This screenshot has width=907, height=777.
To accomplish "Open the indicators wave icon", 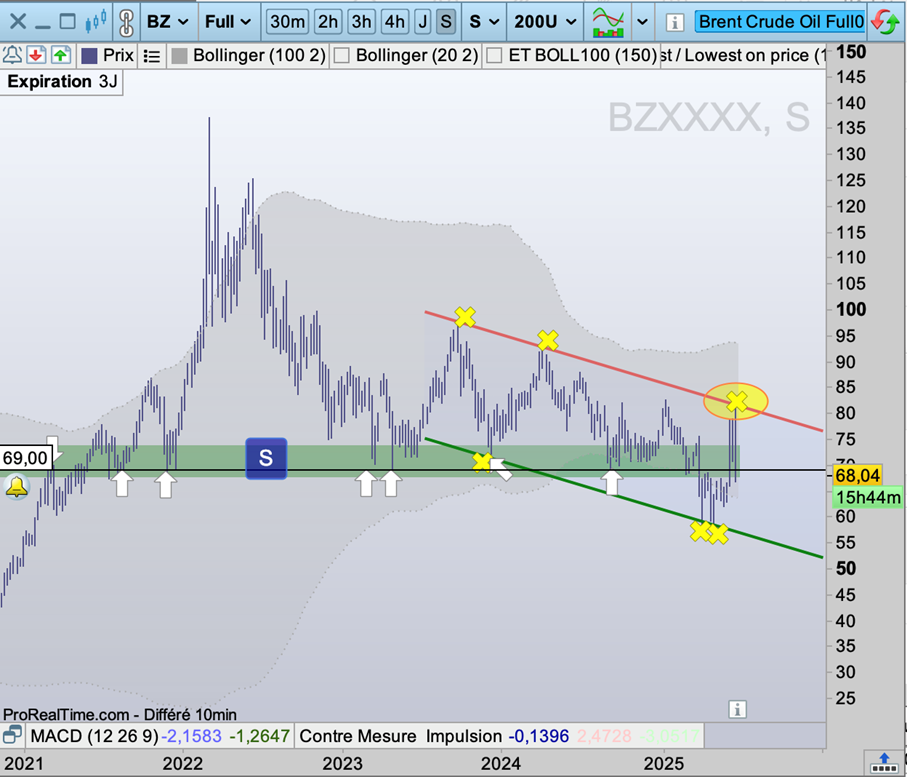I will 608,22.
